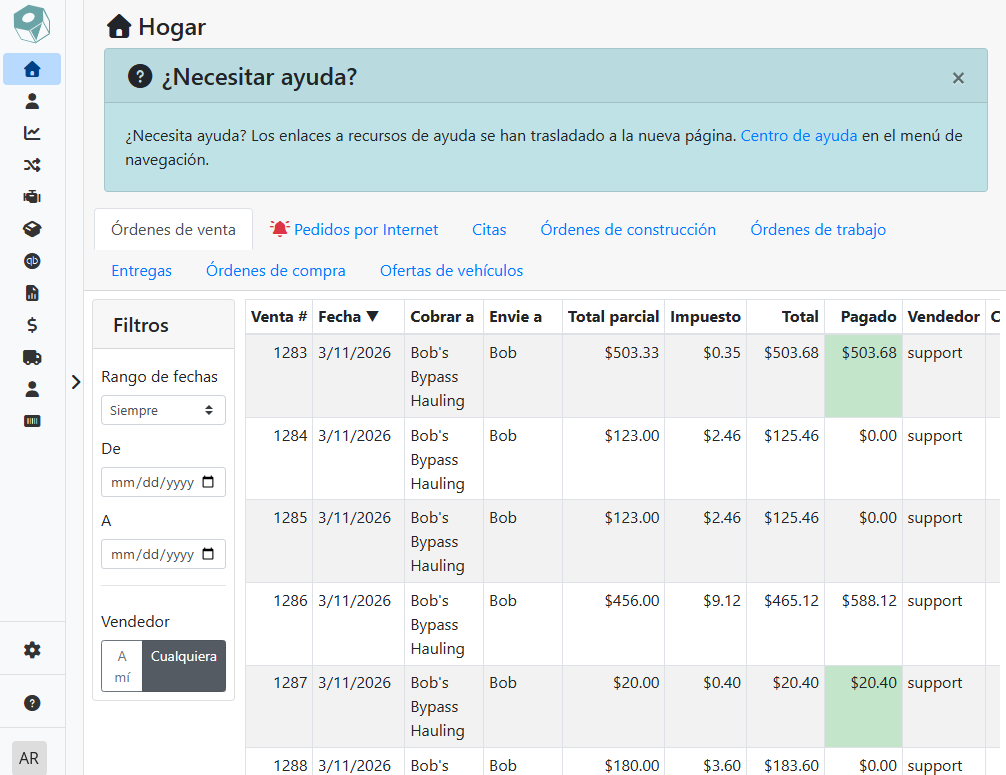The height and width of the screenshot is (775, 1006).
Task: Click the AR user avatar button
Action: click(x=29, y=758)
